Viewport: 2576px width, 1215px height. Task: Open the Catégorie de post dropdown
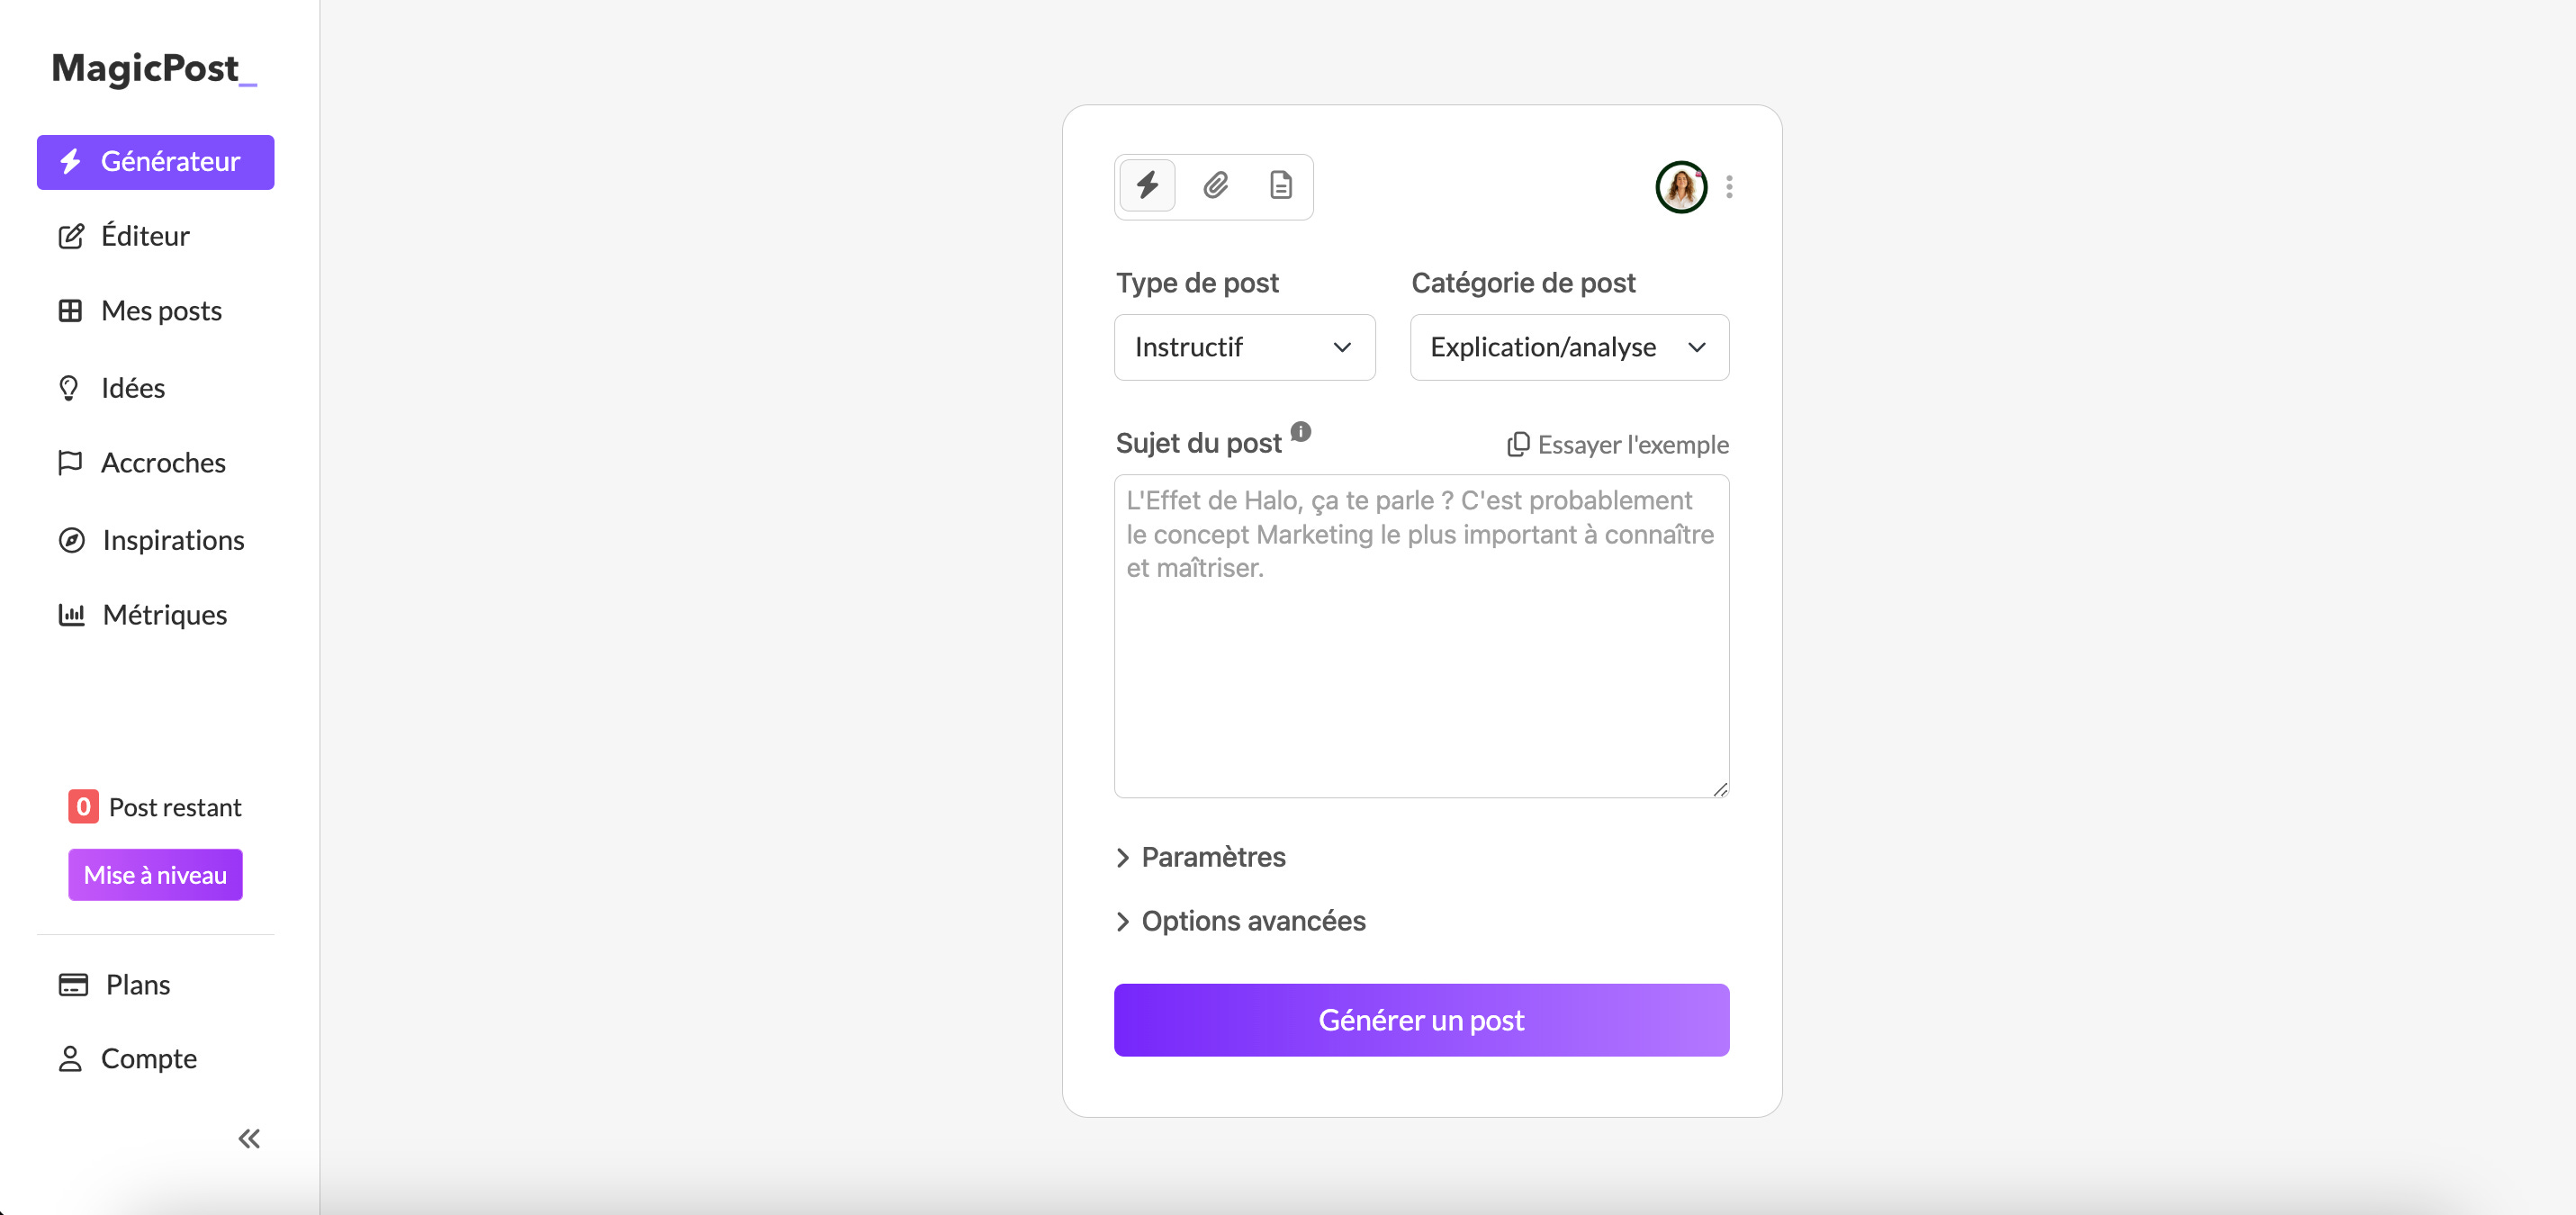(1569, 347)
